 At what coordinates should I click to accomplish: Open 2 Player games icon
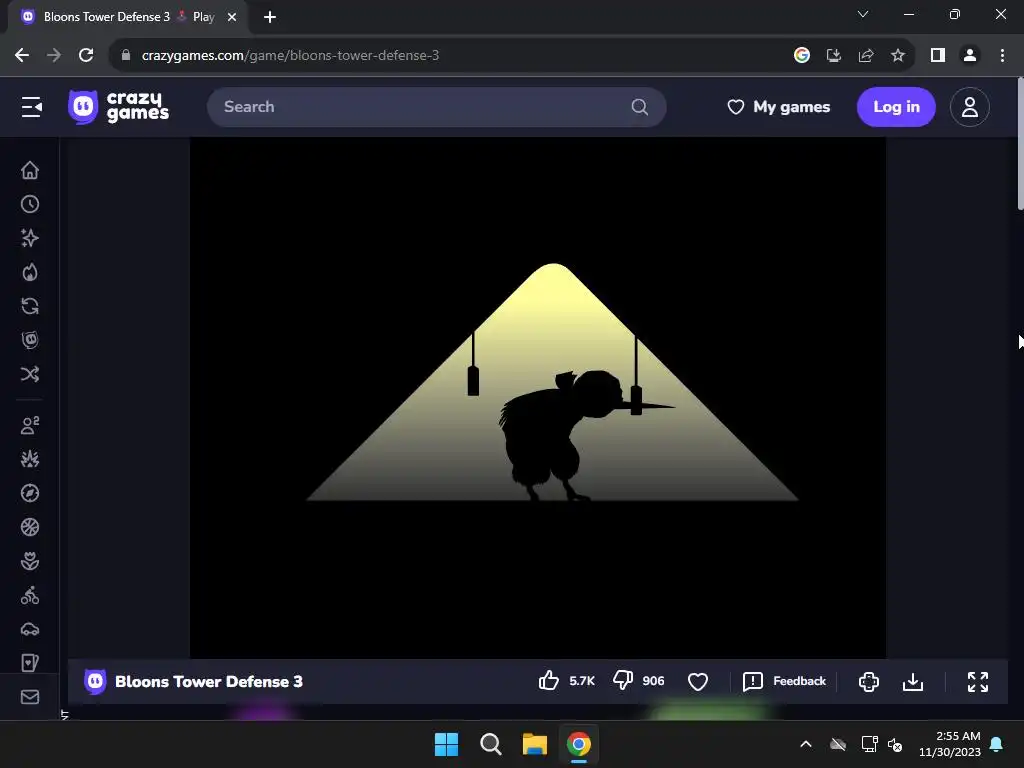(x=30, y=425)
